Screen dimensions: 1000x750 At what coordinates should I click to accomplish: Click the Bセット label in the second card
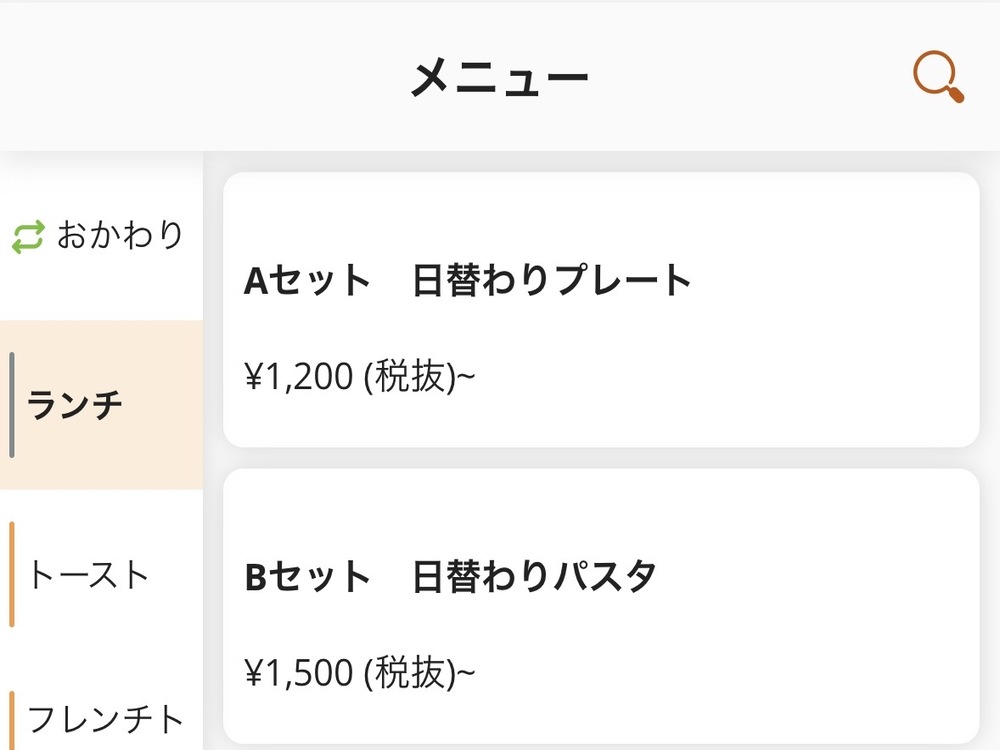[307, 578]
